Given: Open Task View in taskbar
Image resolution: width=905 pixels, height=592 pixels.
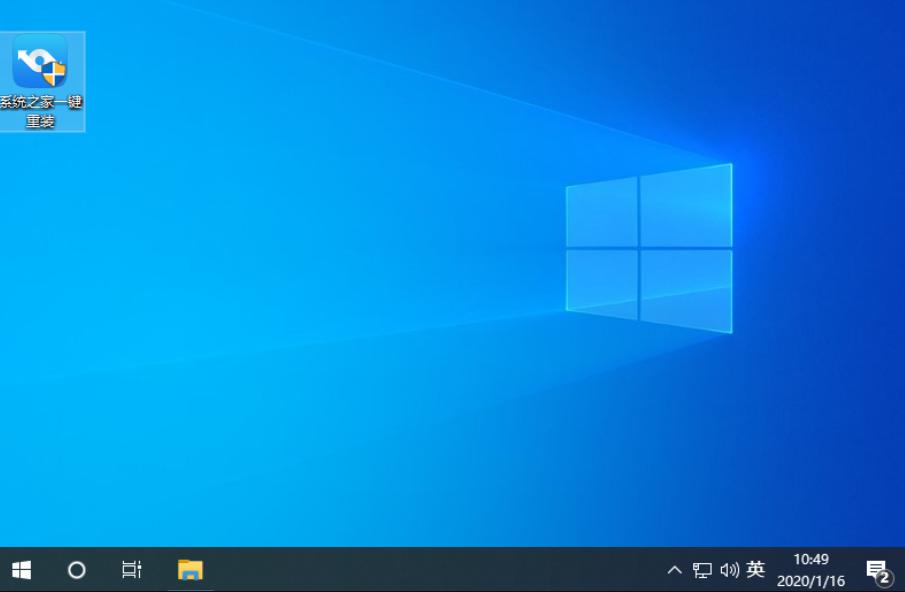Looking at the screenshot, I should pos(132,570).
